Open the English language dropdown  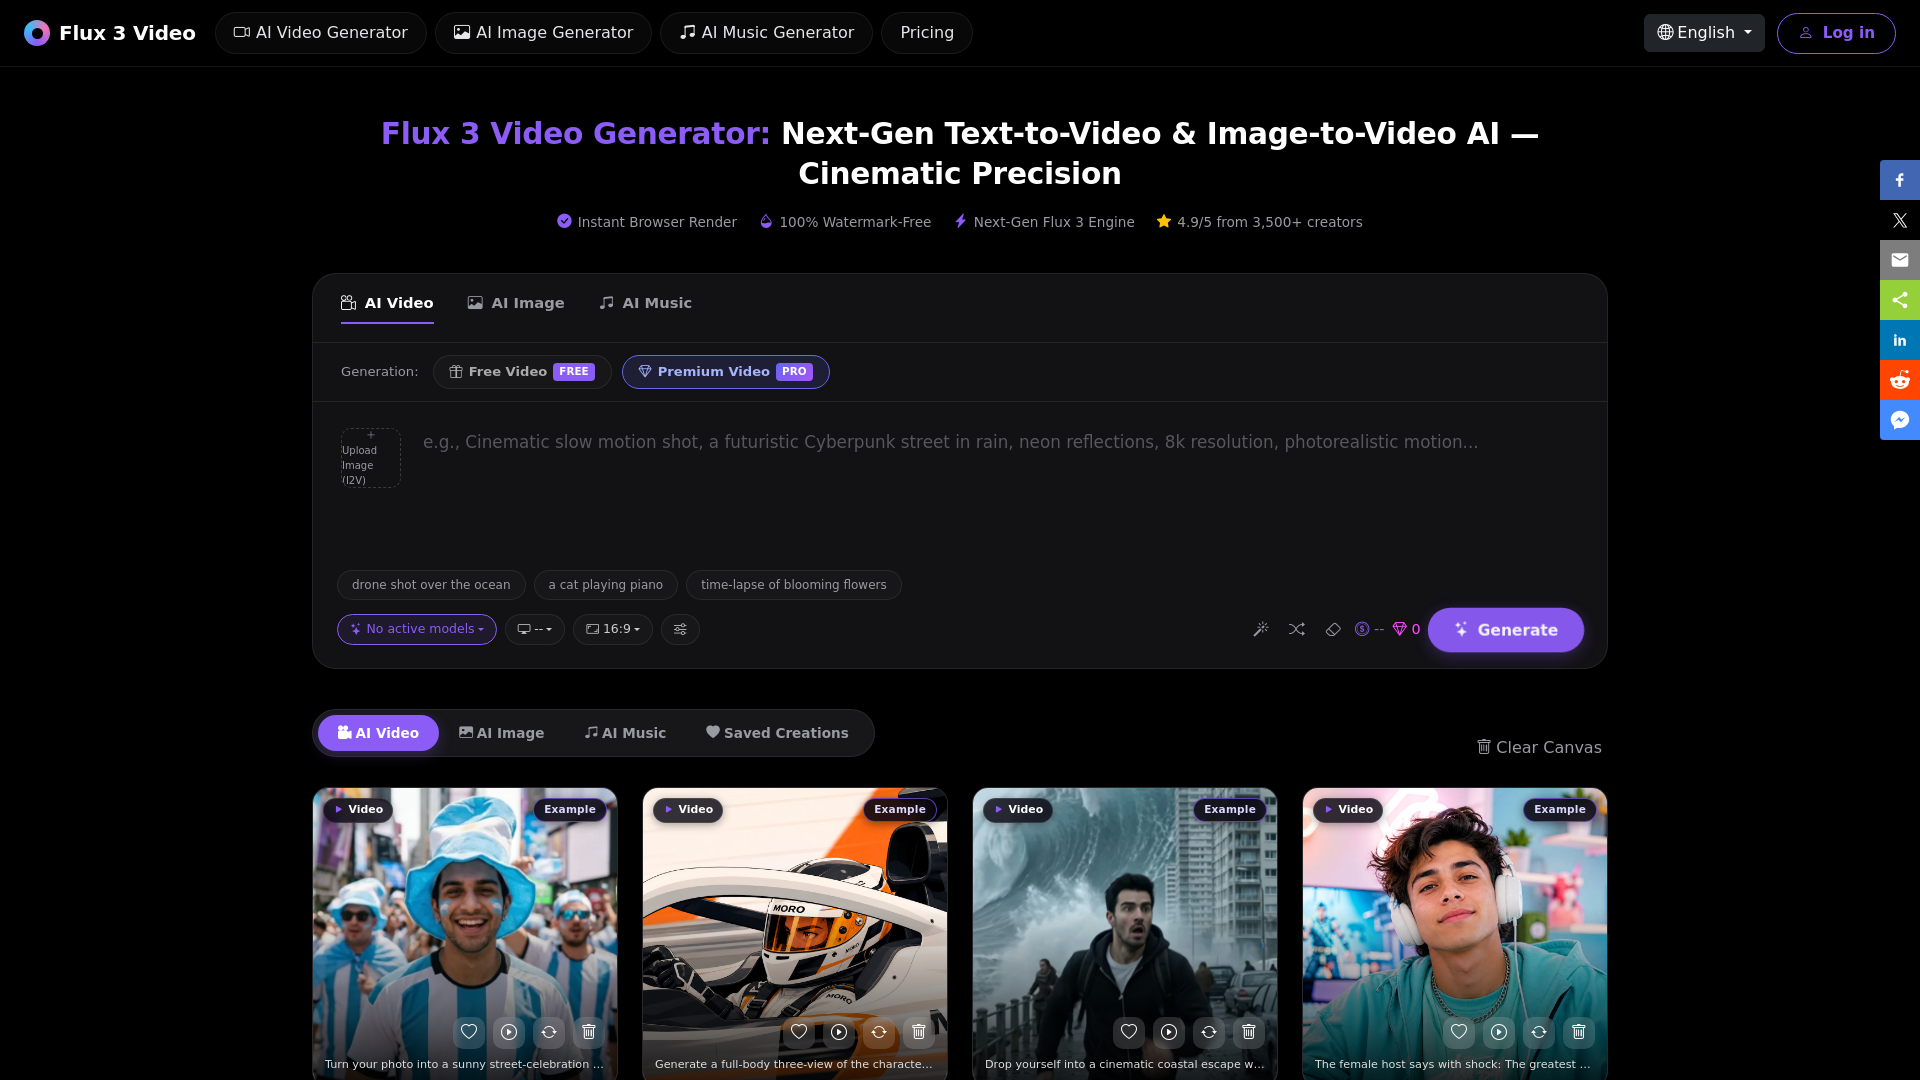pos(1704,33)
